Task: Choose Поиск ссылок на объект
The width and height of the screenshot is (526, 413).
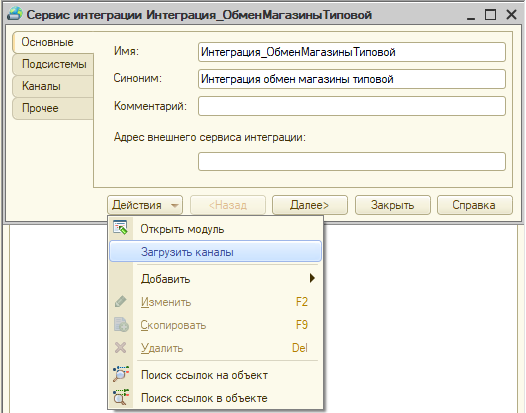Action: 215,375
